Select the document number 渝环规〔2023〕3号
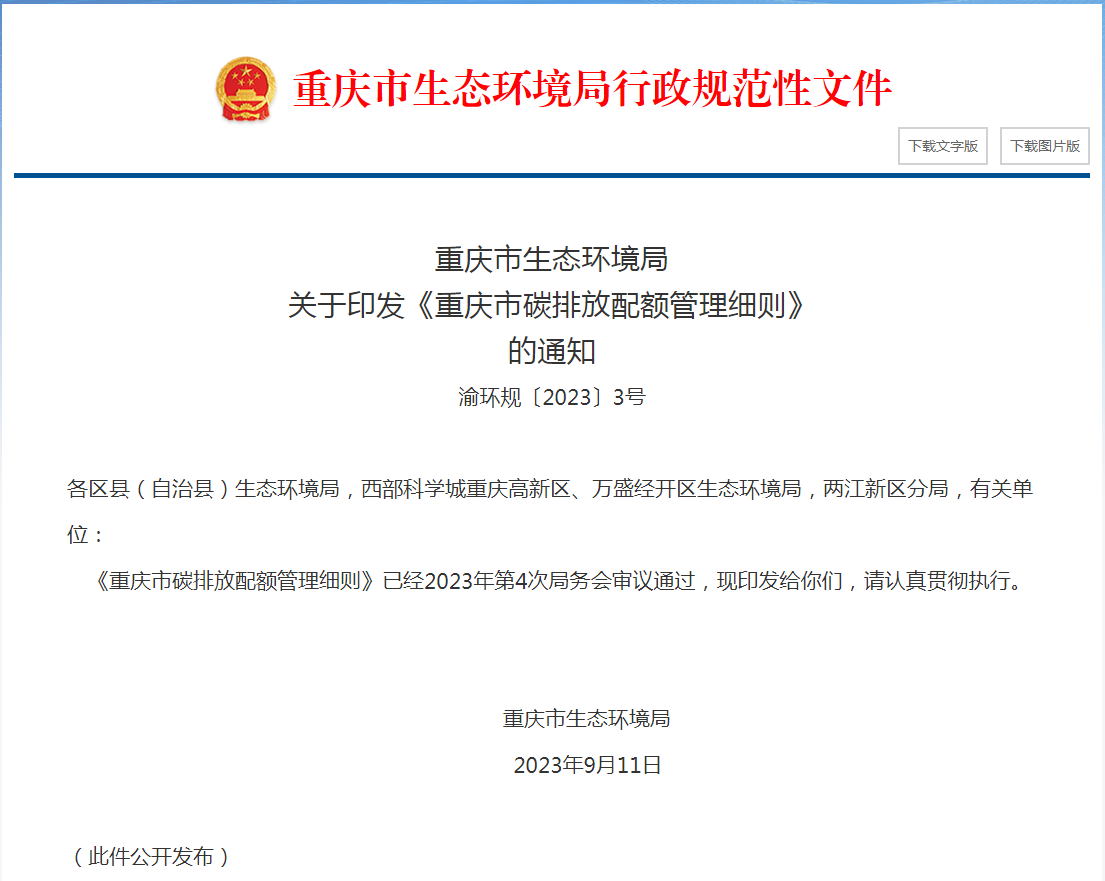Screen dimensions: 1105x881 (551, 398)
